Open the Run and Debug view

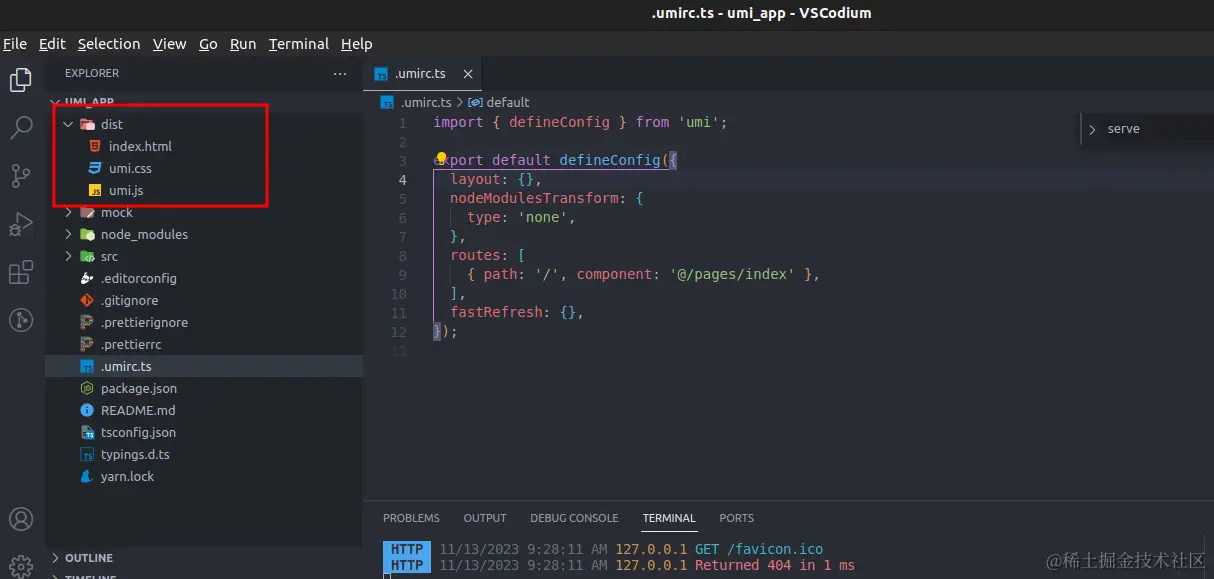[21, 224]
